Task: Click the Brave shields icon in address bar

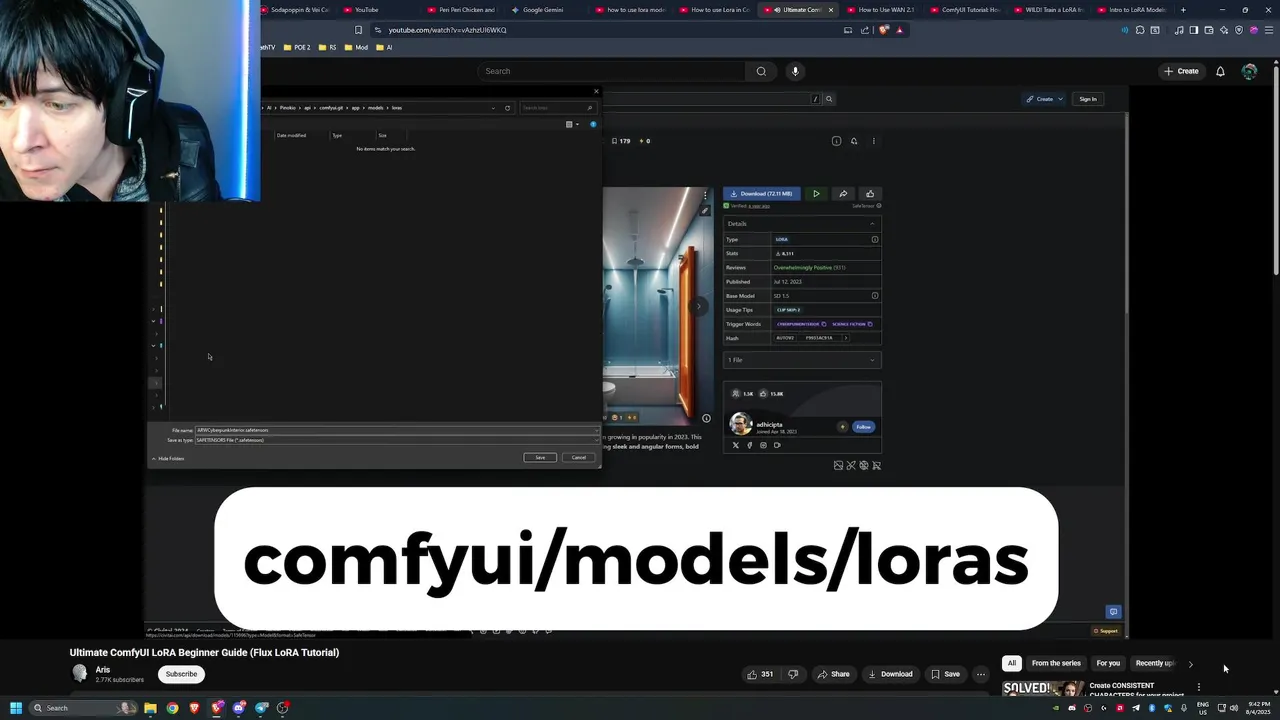Action: [884, 30]
